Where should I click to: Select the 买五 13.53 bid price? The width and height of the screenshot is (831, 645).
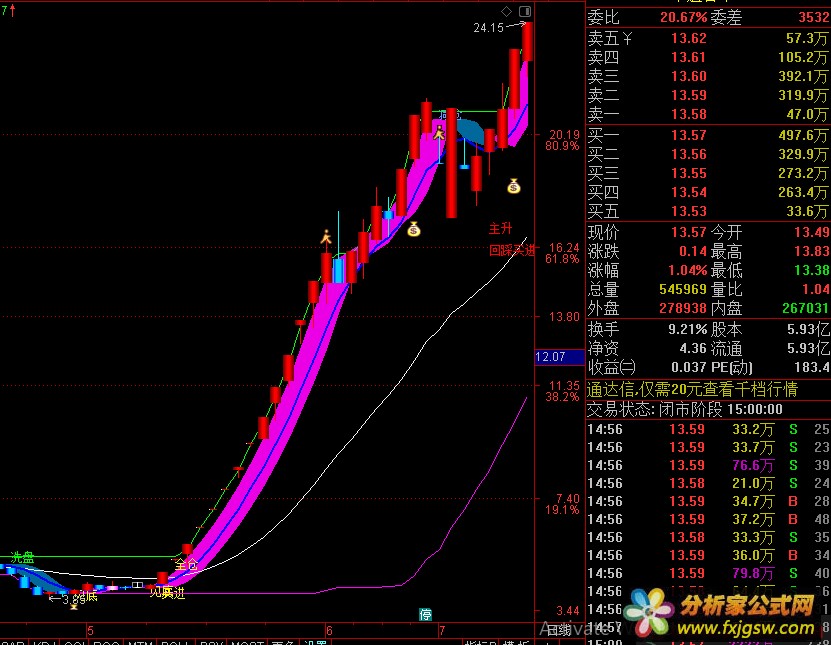(x=688, y=211)
